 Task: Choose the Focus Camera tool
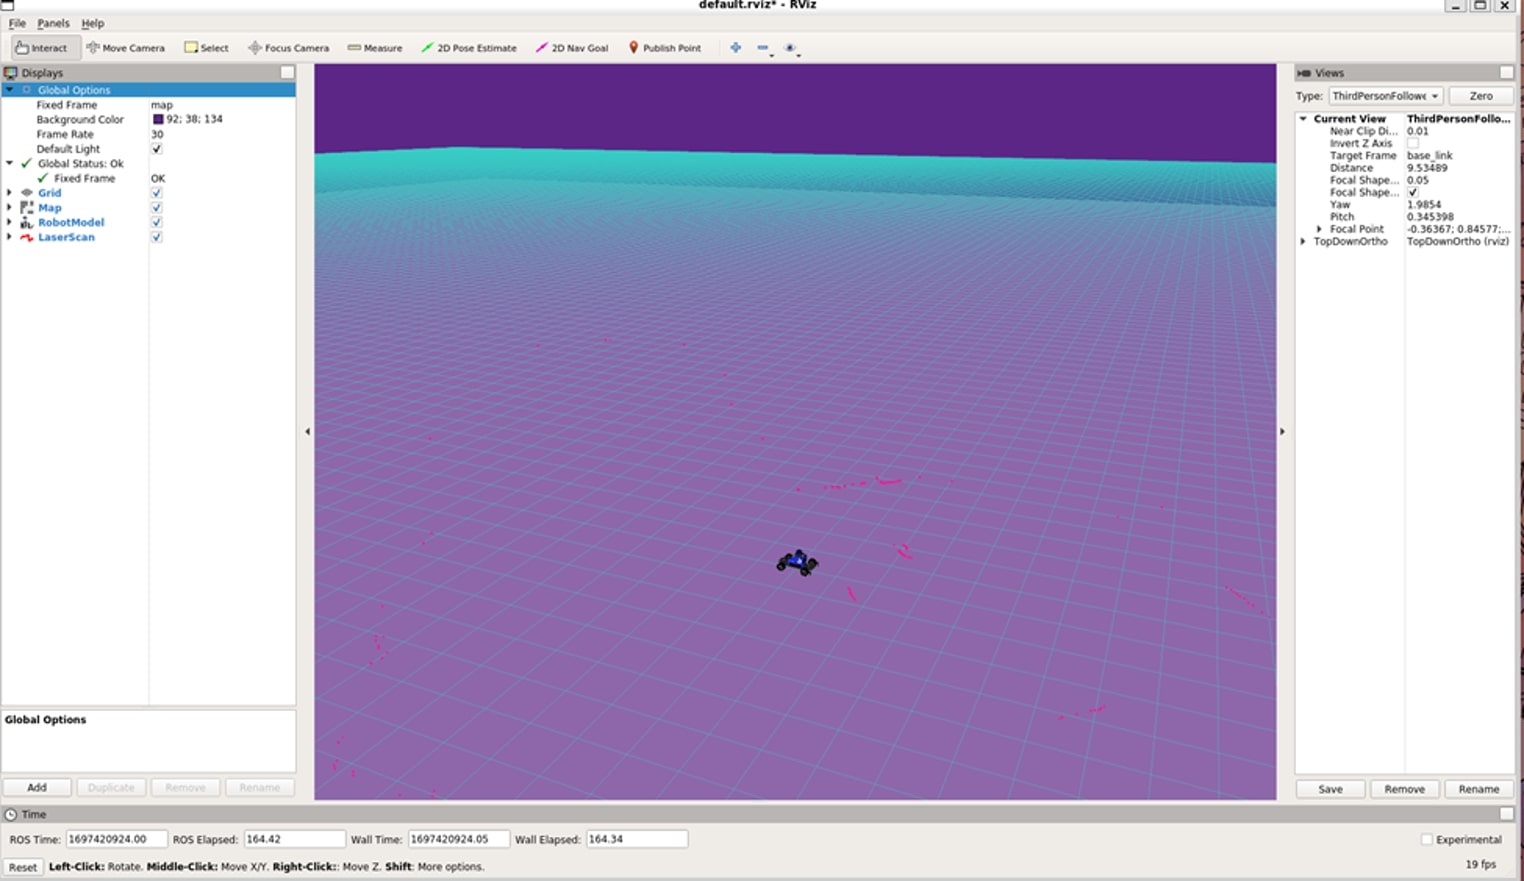click(288, 48)
